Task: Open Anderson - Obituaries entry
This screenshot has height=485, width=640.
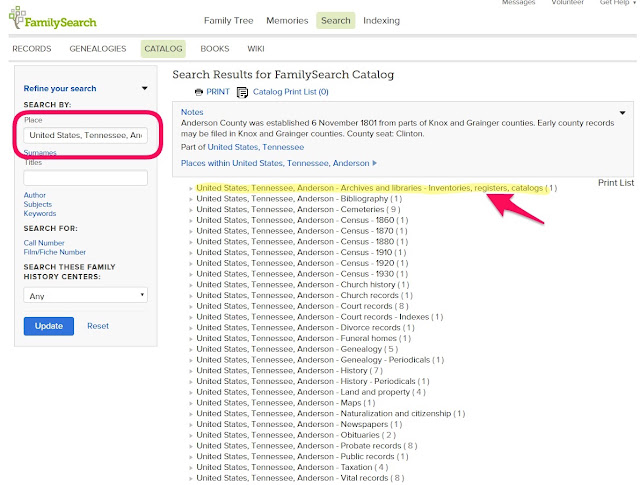Action: pos(296,435)
